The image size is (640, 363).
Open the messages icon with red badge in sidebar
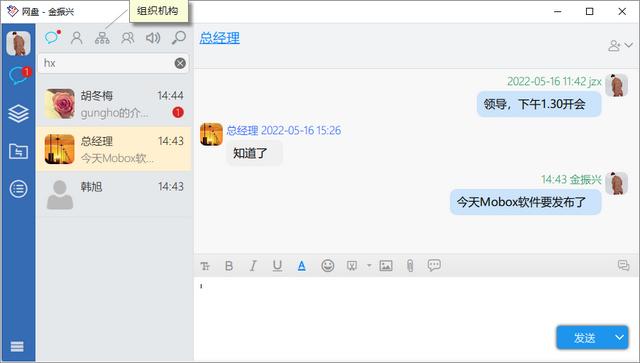pos(20,75)
